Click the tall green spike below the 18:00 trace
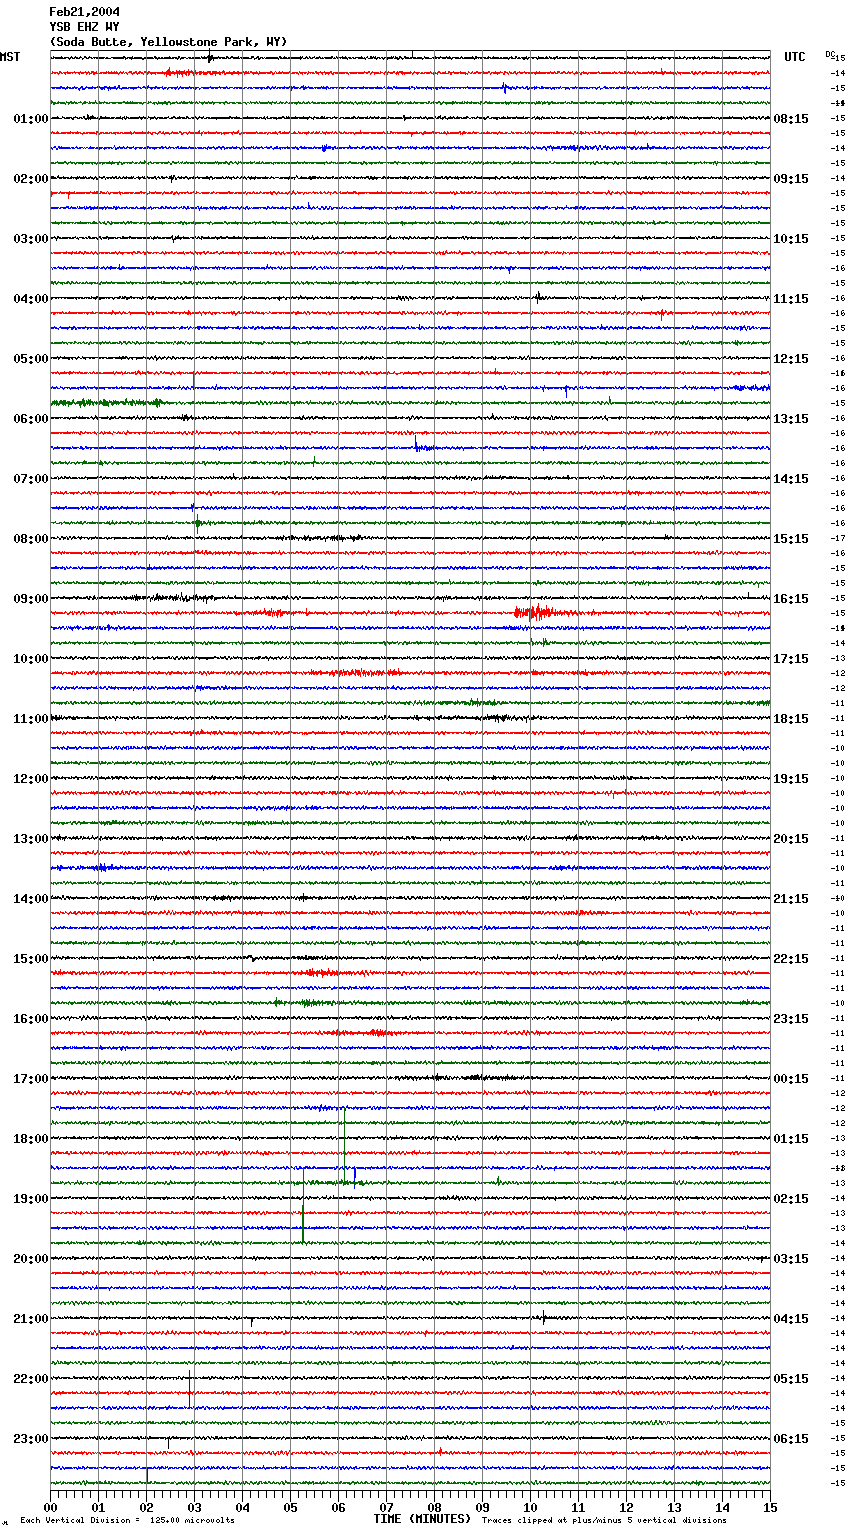 (344, 1145)
